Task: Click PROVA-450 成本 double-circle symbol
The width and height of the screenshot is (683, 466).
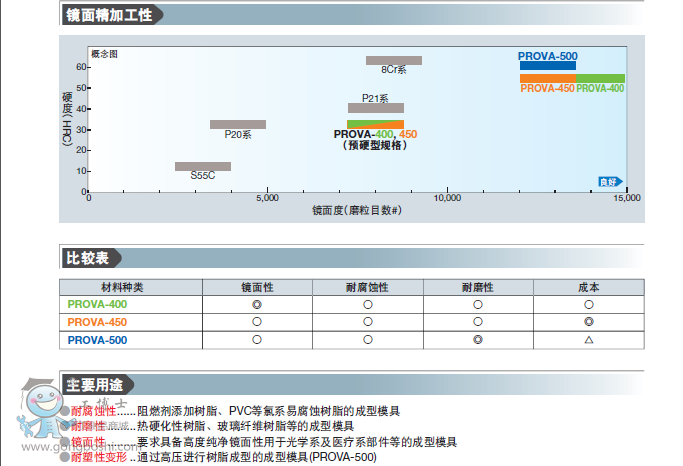Action: (x=589, y=321)
